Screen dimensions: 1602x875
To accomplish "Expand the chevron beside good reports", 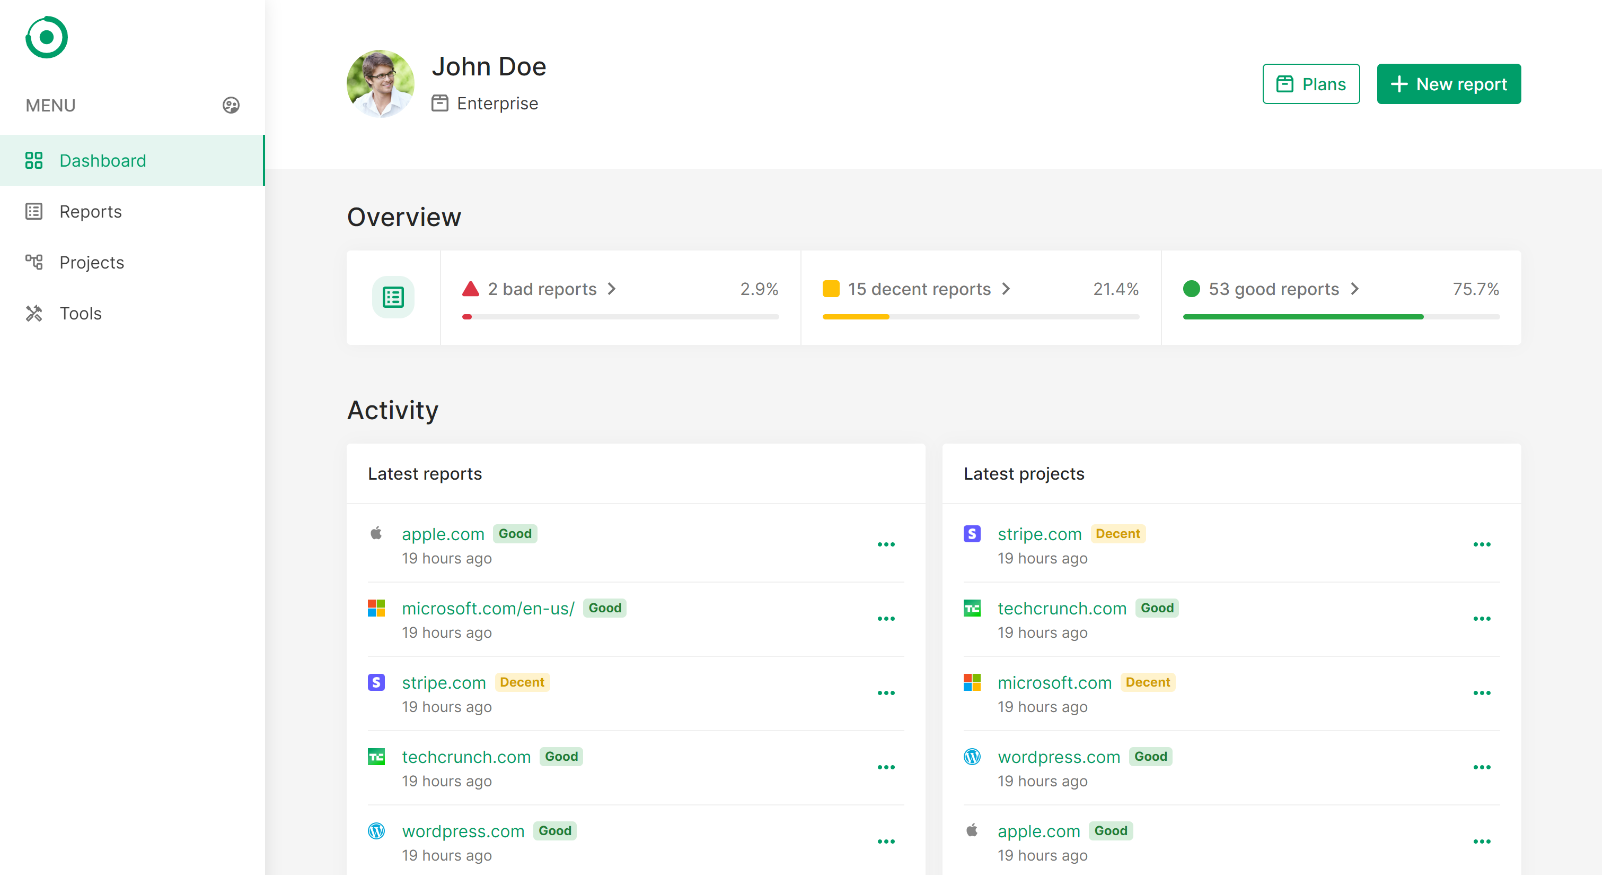I will point(1355,289).
